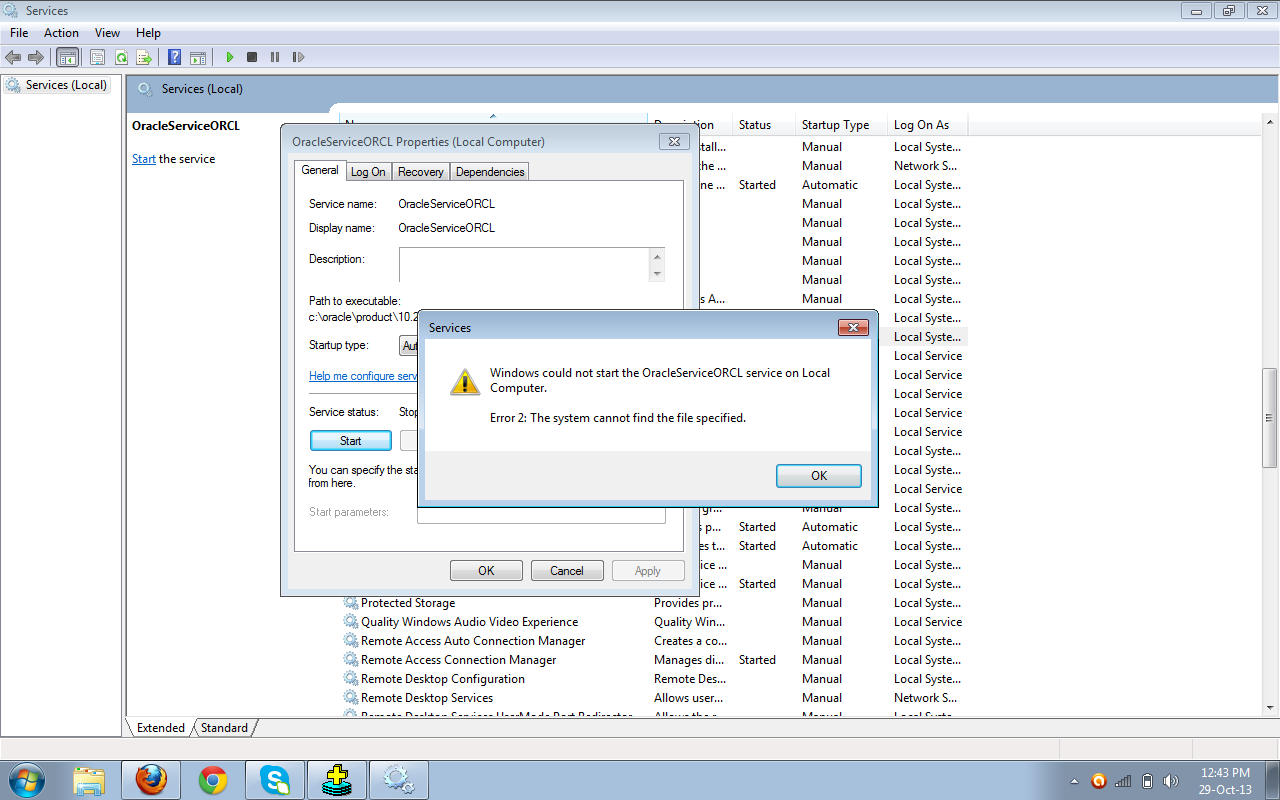Open the blue Help toolbar icon
The image size is (1280, 800).
pyautogui.click(x=175, y=57)
